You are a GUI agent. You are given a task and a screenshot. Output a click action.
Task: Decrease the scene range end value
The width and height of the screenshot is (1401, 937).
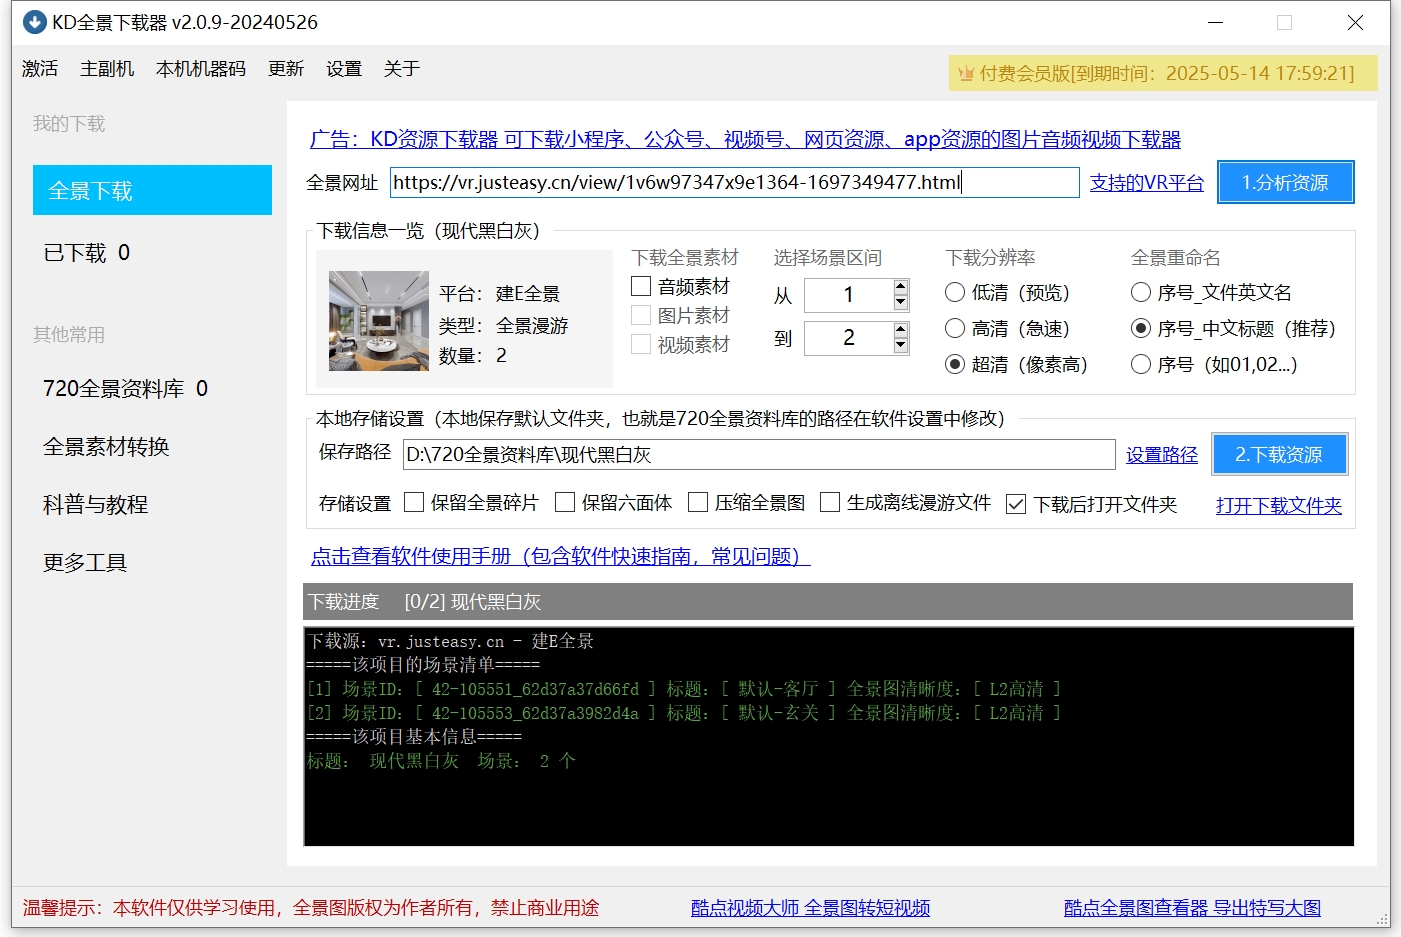[901, 345]
